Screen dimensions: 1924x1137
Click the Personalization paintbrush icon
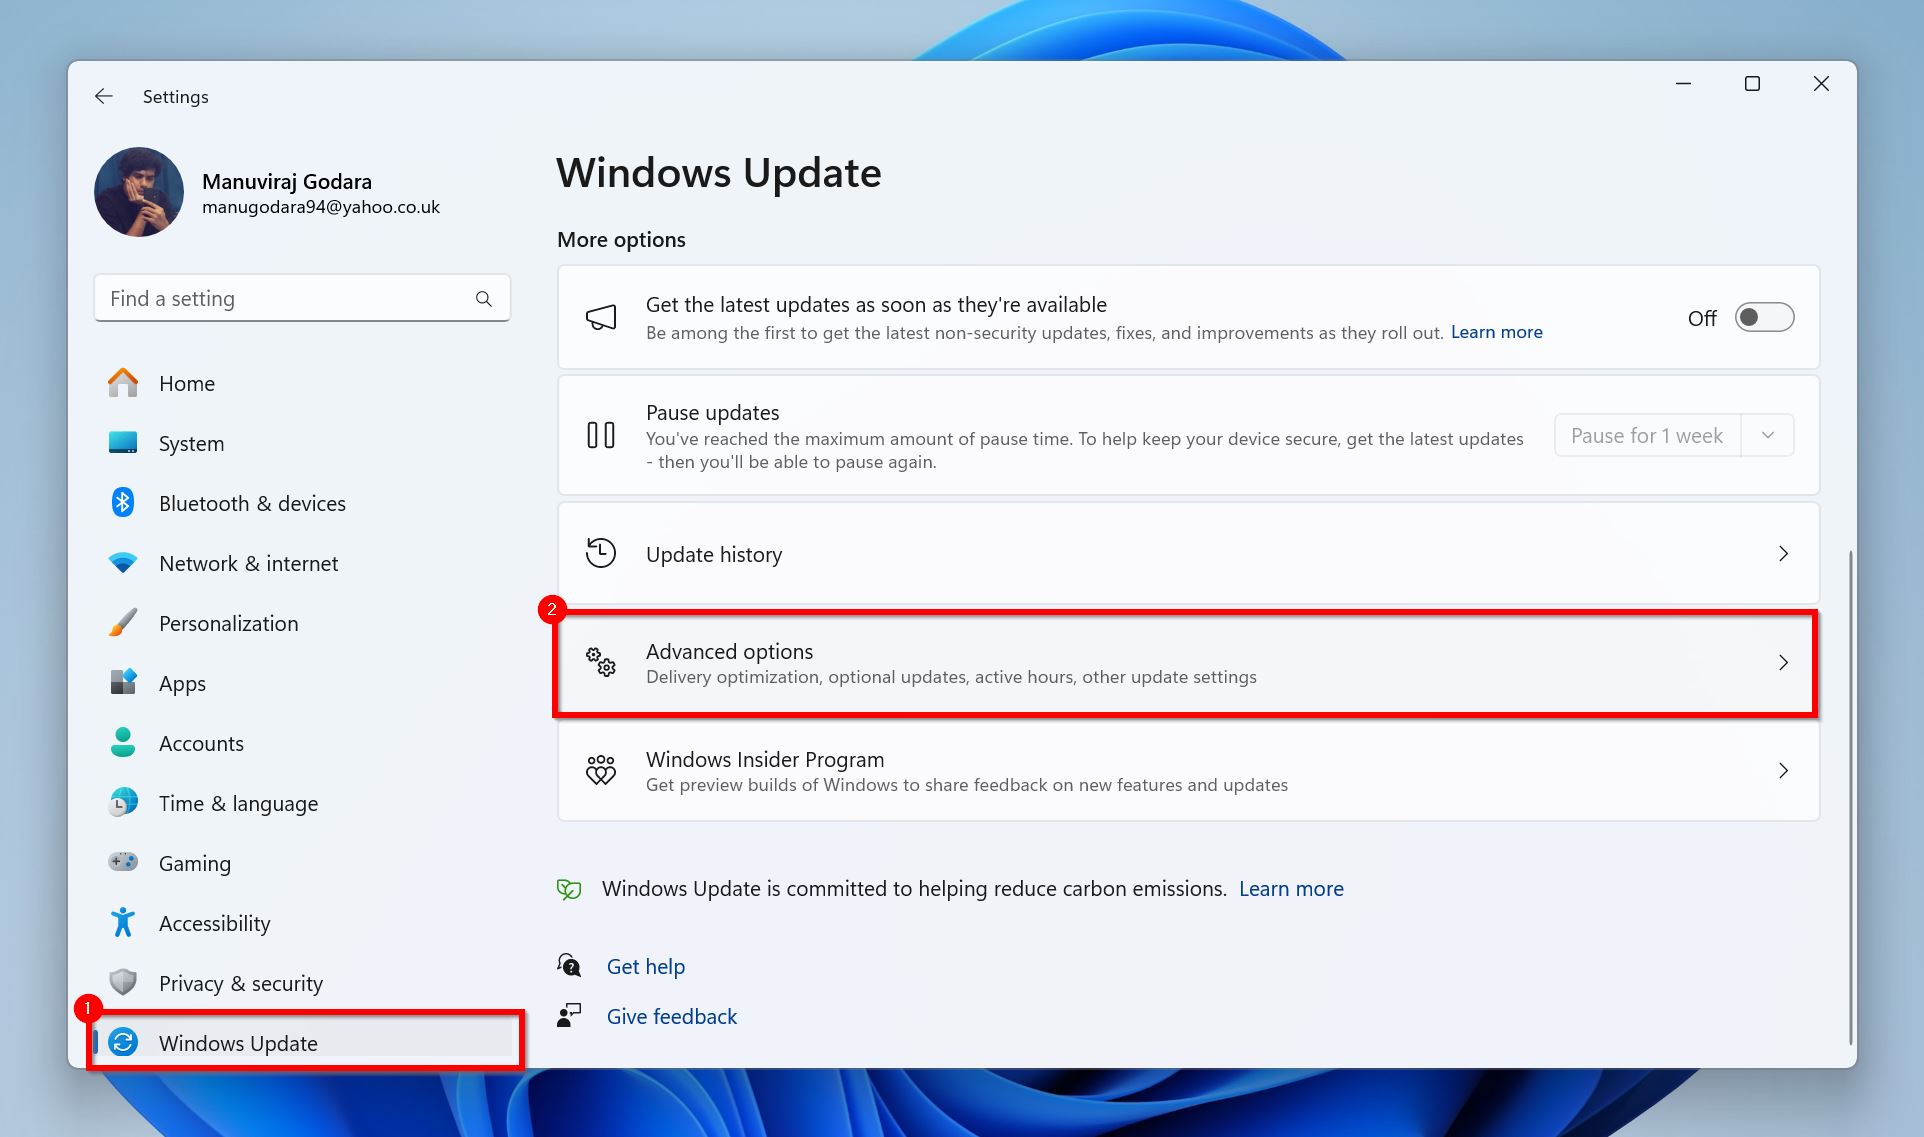click(123, 623)
